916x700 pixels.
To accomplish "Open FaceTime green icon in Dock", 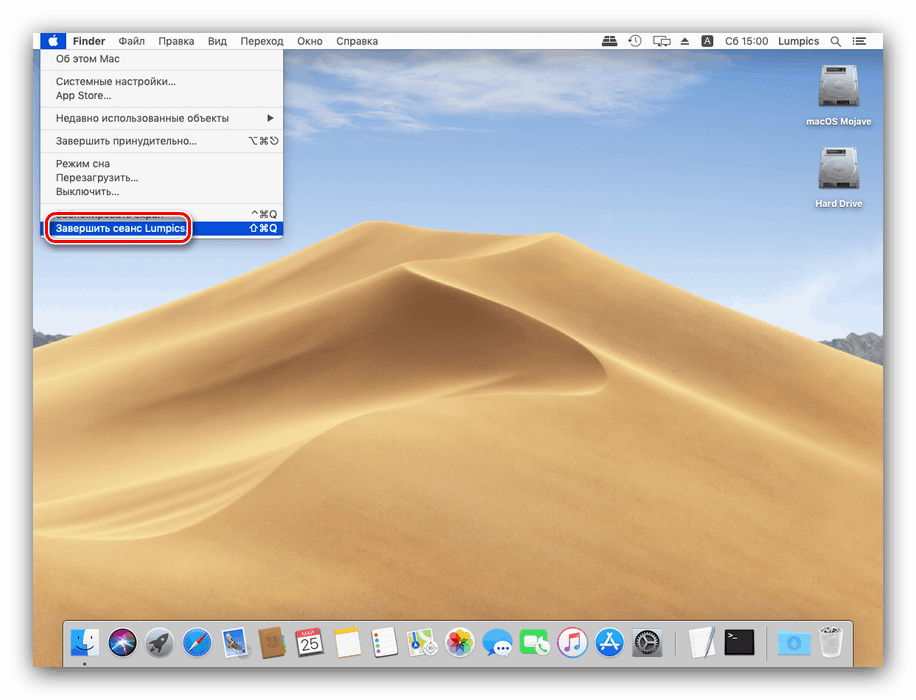I will click(x=535, y=643).
